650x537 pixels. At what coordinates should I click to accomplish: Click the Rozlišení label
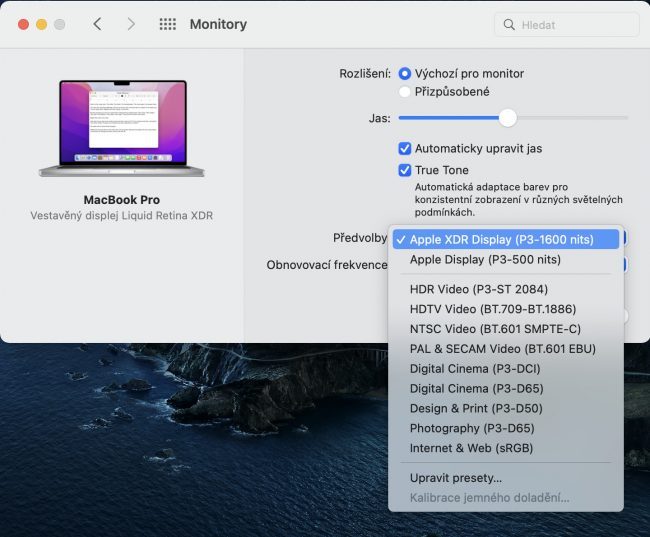pyautogui.click(x=365, y=74)
